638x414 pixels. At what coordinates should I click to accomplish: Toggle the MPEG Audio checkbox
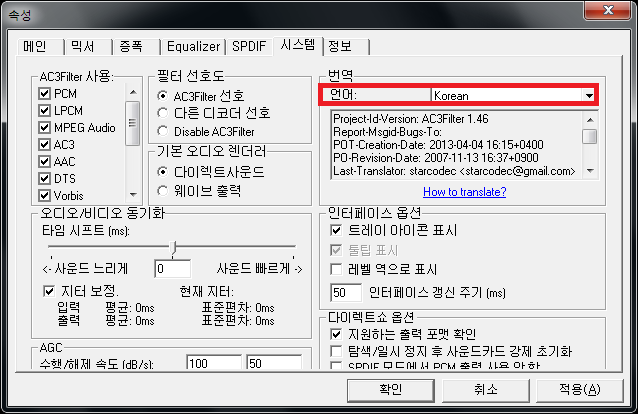[x=44, y=128]
